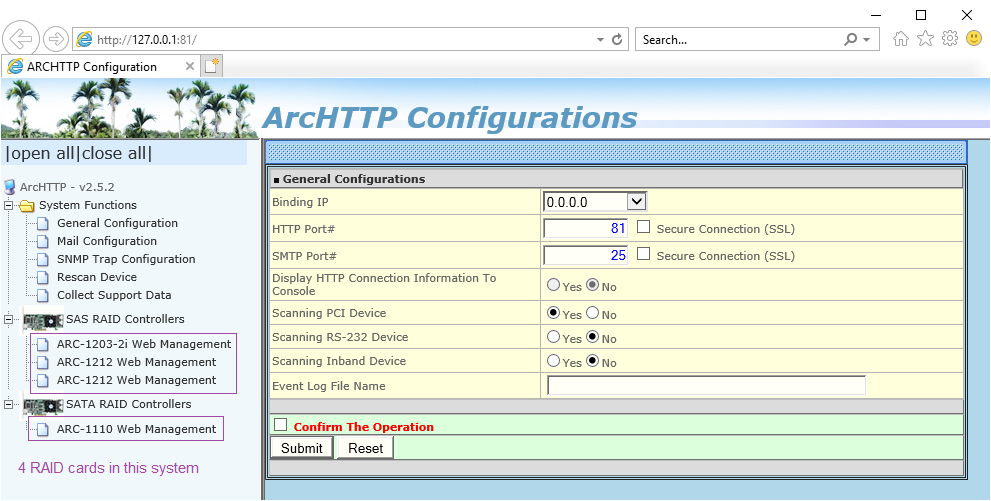Click the close all link
991x501 pixels.
click(x=114, y=153)
